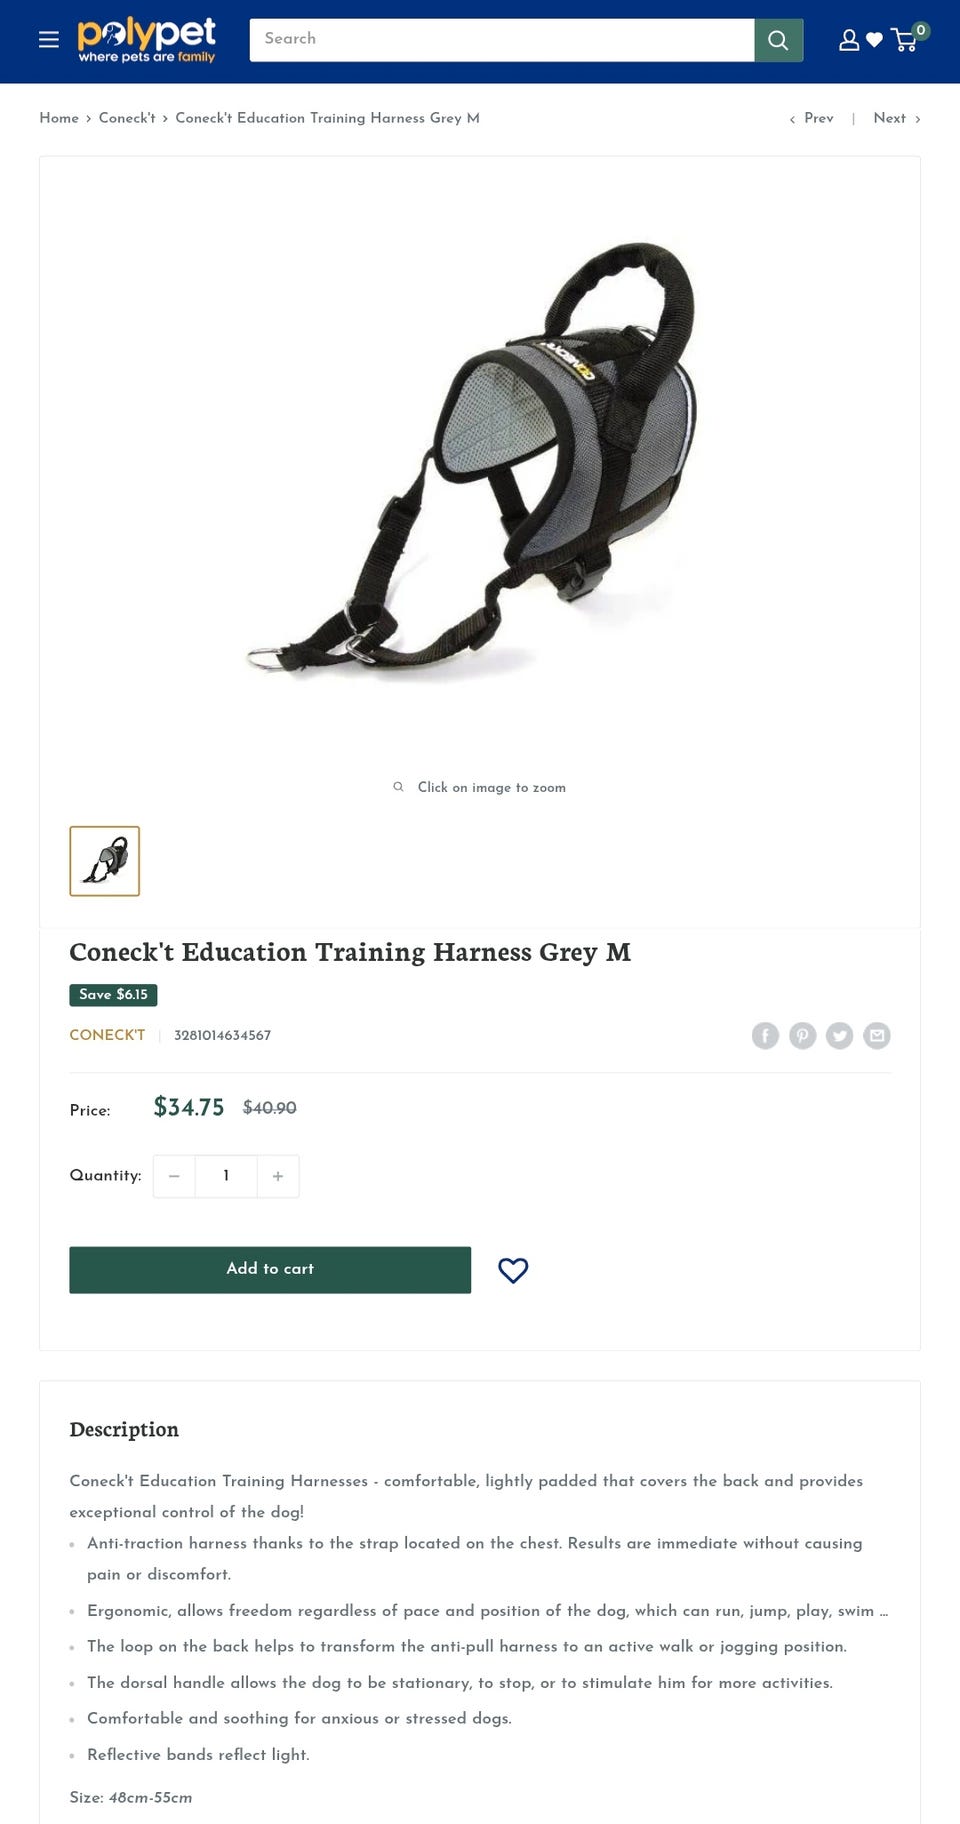Open the shopping cart icon
This screenshot has height=1824, width=960.
pos(906,39)
